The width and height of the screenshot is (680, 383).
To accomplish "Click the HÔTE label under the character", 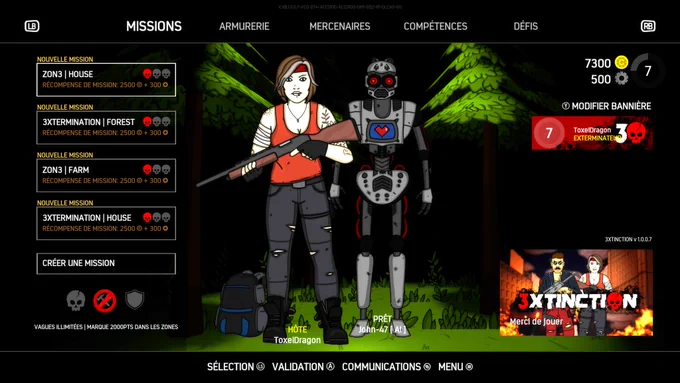I will 298,330.
